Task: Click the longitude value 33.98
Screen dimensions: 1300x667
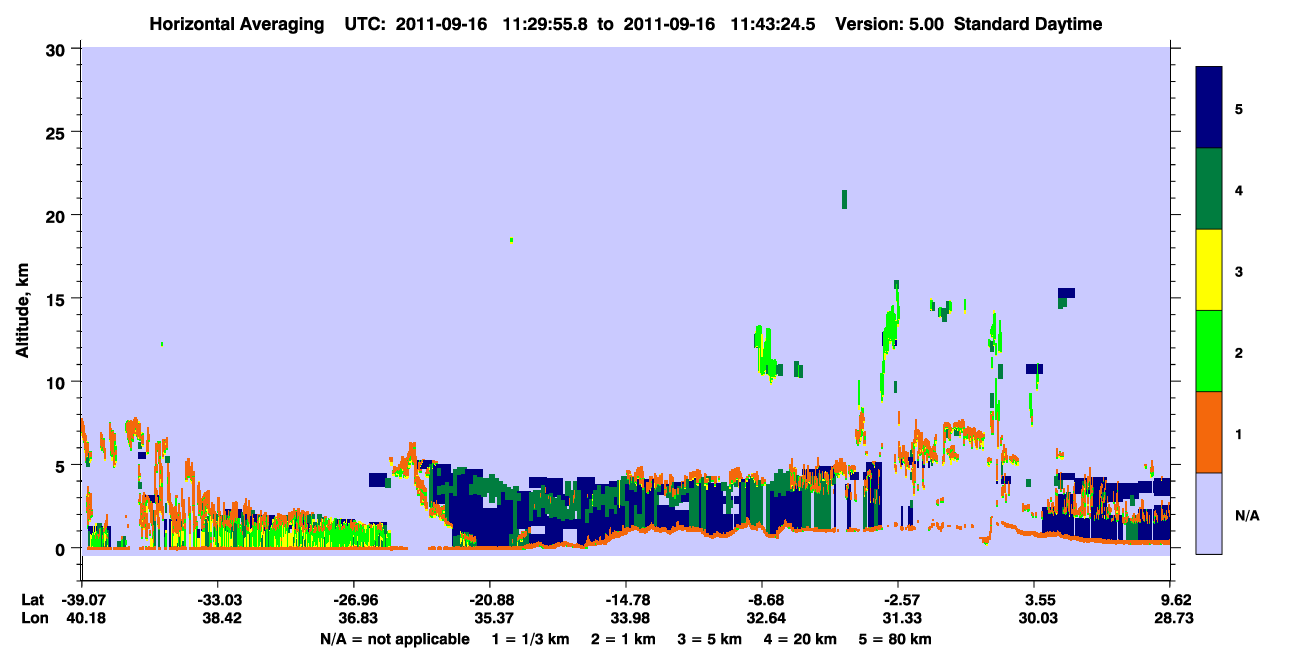Action: click(630, 618)
